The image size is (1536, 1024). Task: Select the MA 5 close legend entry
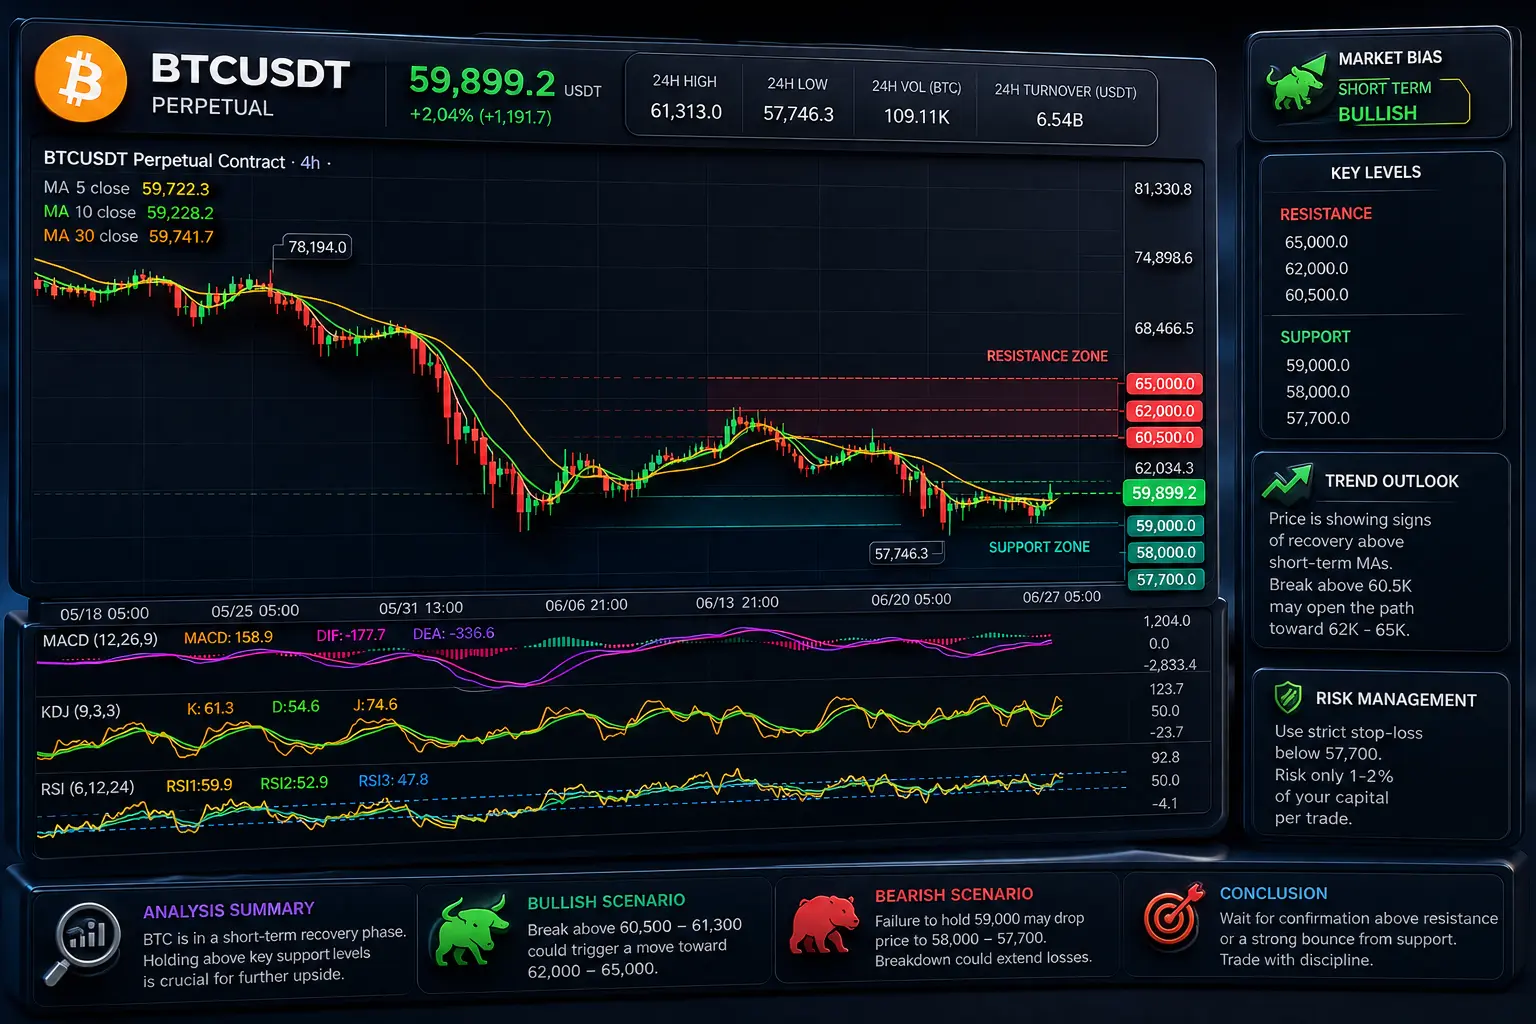tap(127, 188)
